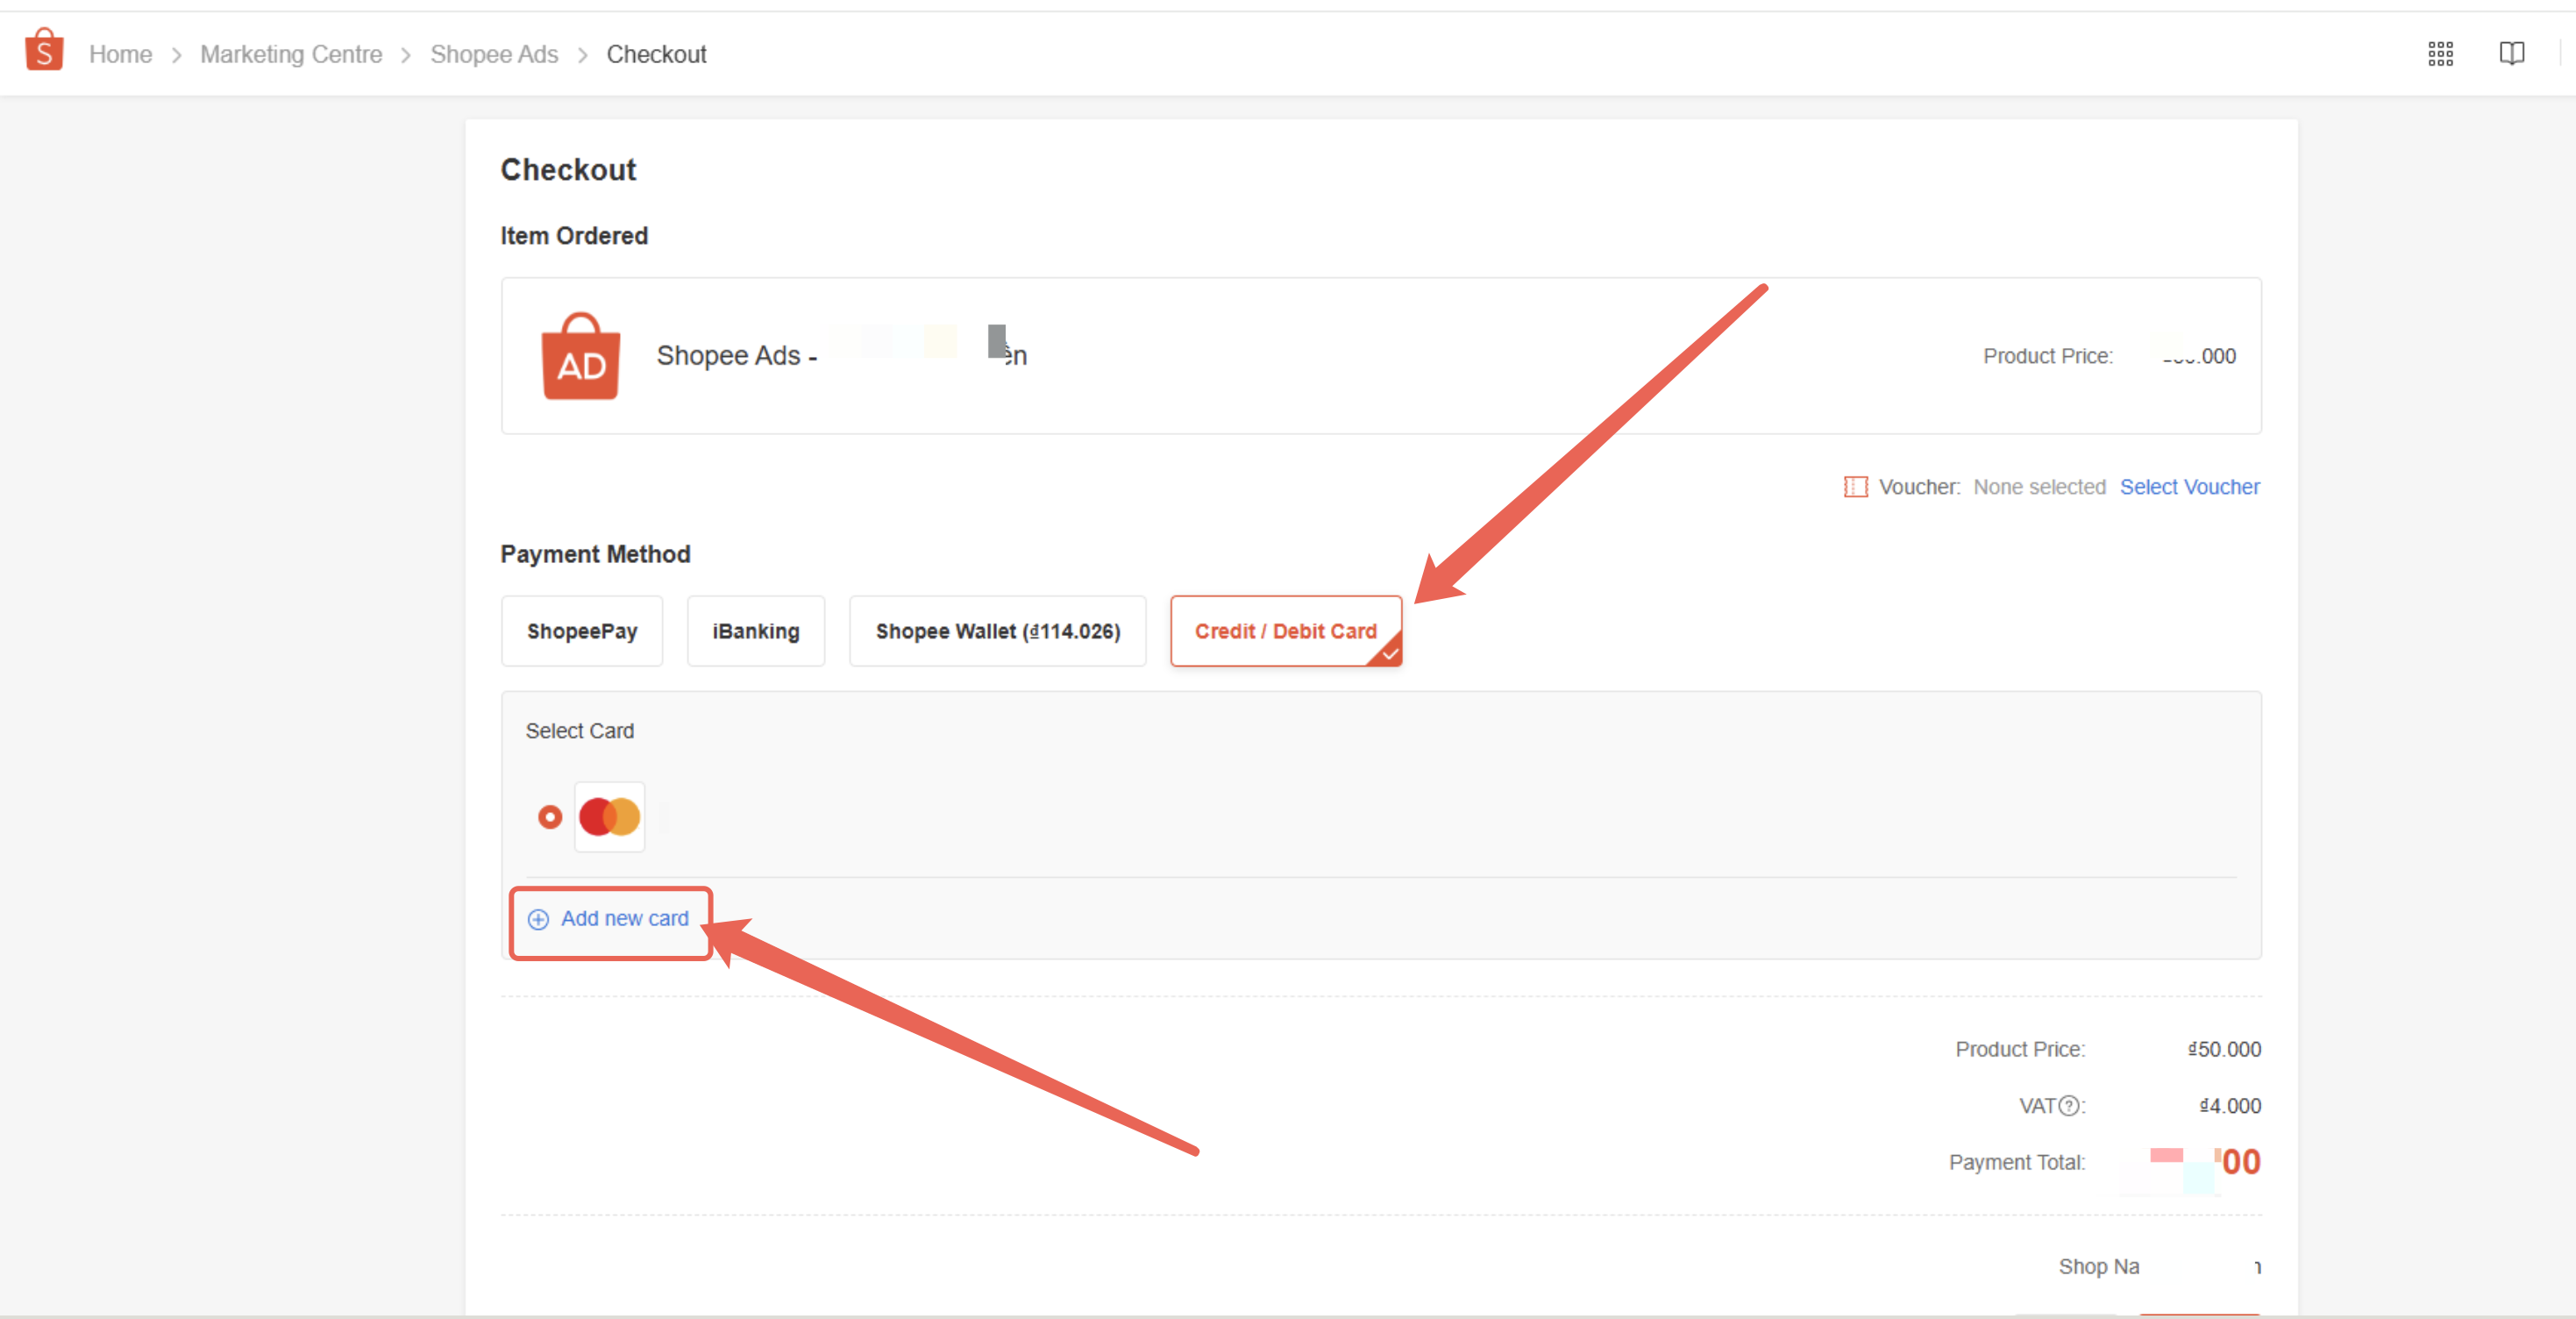Click the 'None selected' voucher text
Viewport: 2576px width, 1319px height.
2039,487
